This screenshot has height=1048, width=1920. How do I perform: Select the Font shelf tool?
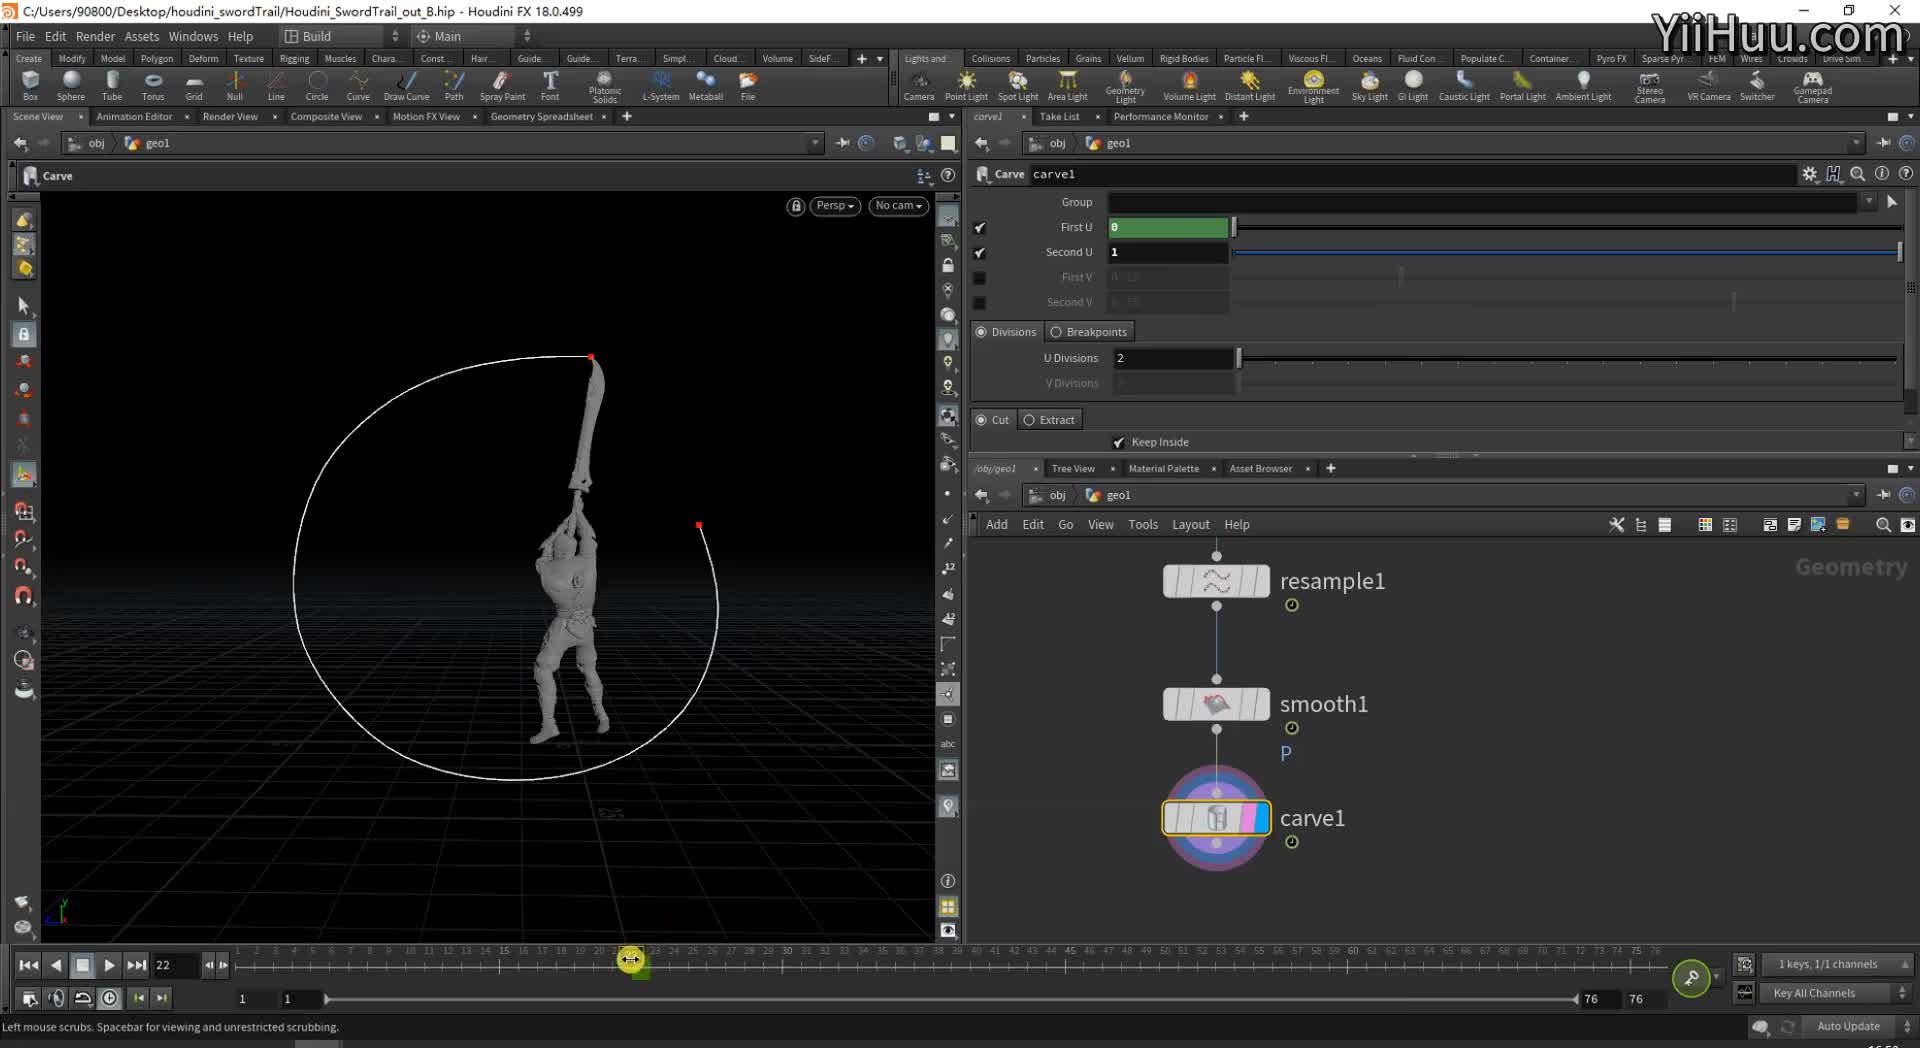pyautogui.click(x=550, y=85)
